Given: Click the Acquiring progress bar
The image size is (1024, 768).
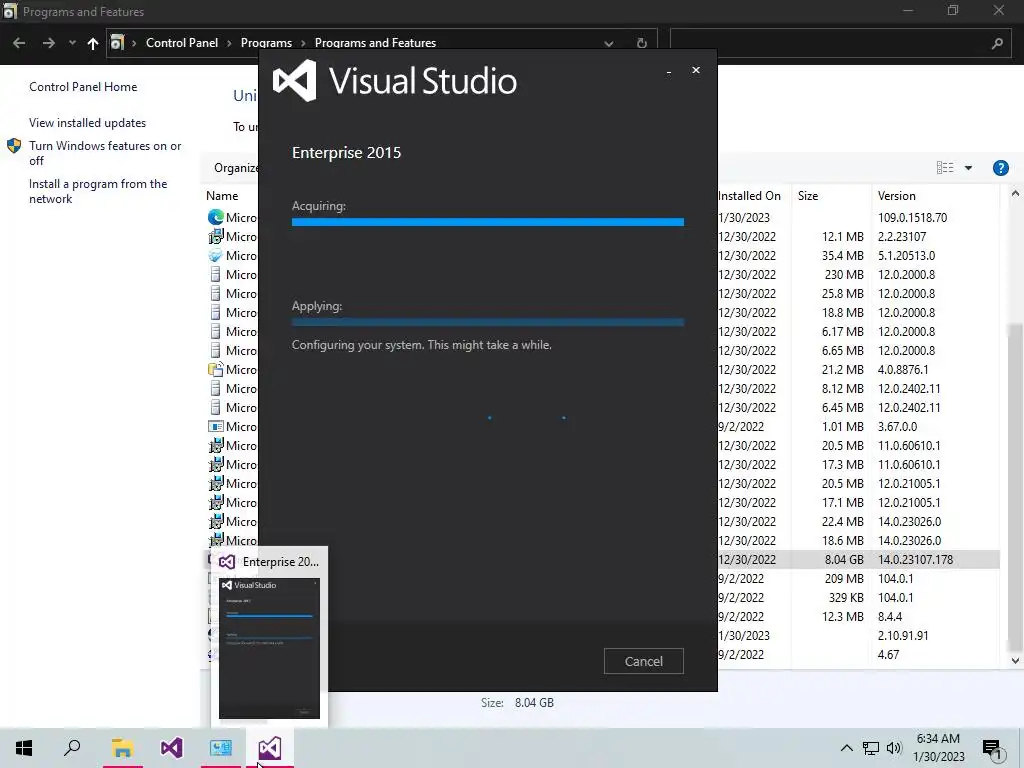Looking at the screenshot, I should pos(487,222).
